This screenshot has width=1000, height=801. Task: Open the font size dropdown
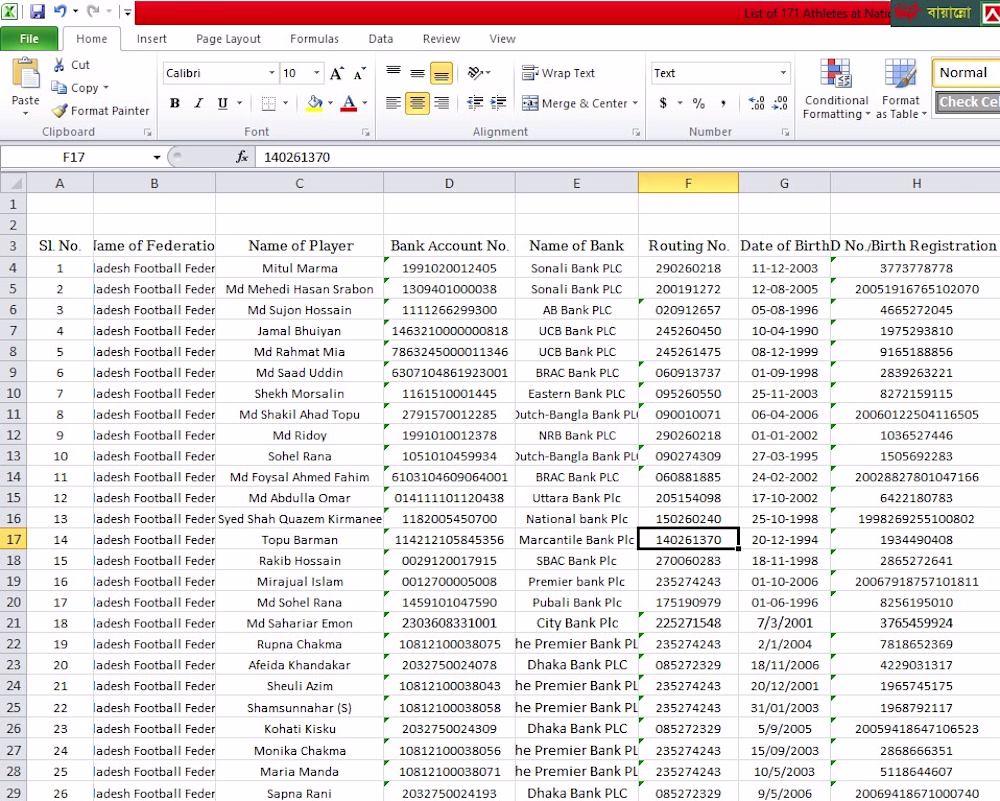tap(316, 73)
